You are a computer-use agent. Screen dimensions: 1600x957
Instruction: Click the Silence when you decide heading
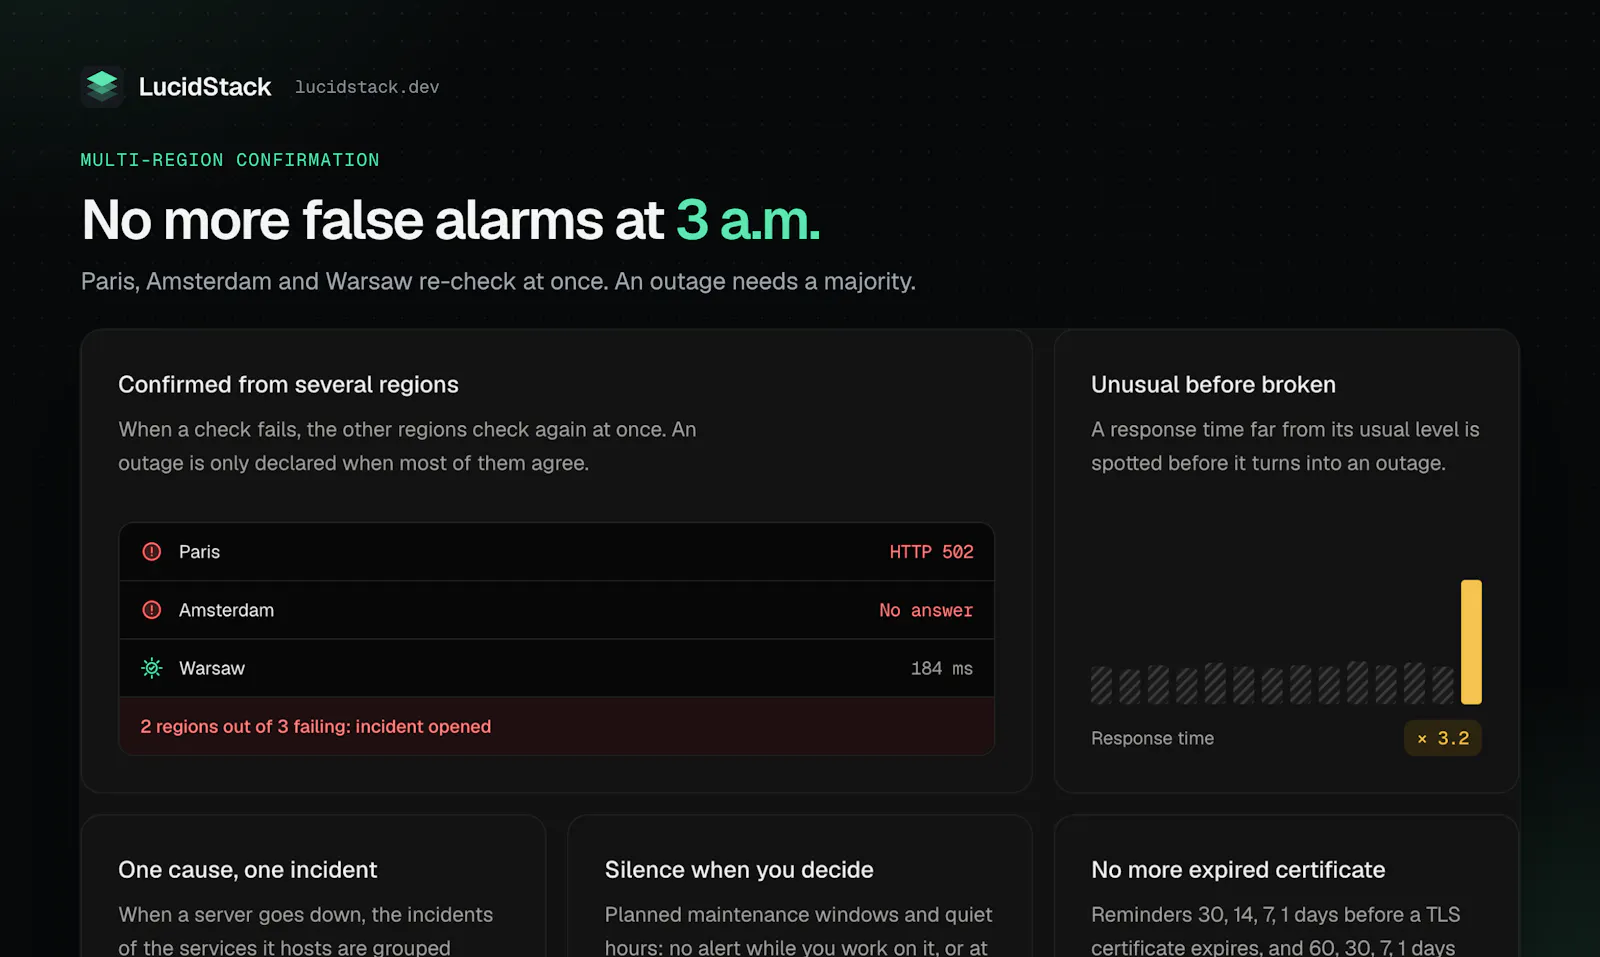(x=739, y=870)
